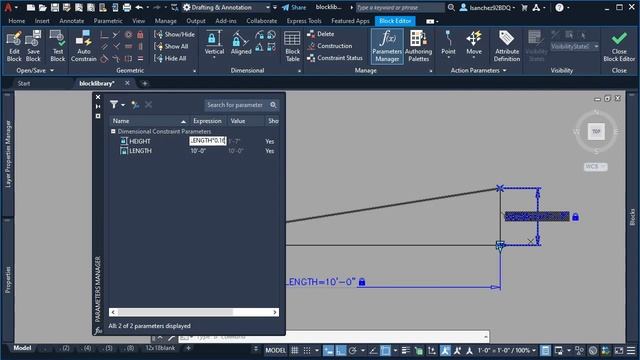This screenshot has height=360, width=640.
Task: Switch to the Start tab
Action: pyautogui.click(x=24, y=83)
